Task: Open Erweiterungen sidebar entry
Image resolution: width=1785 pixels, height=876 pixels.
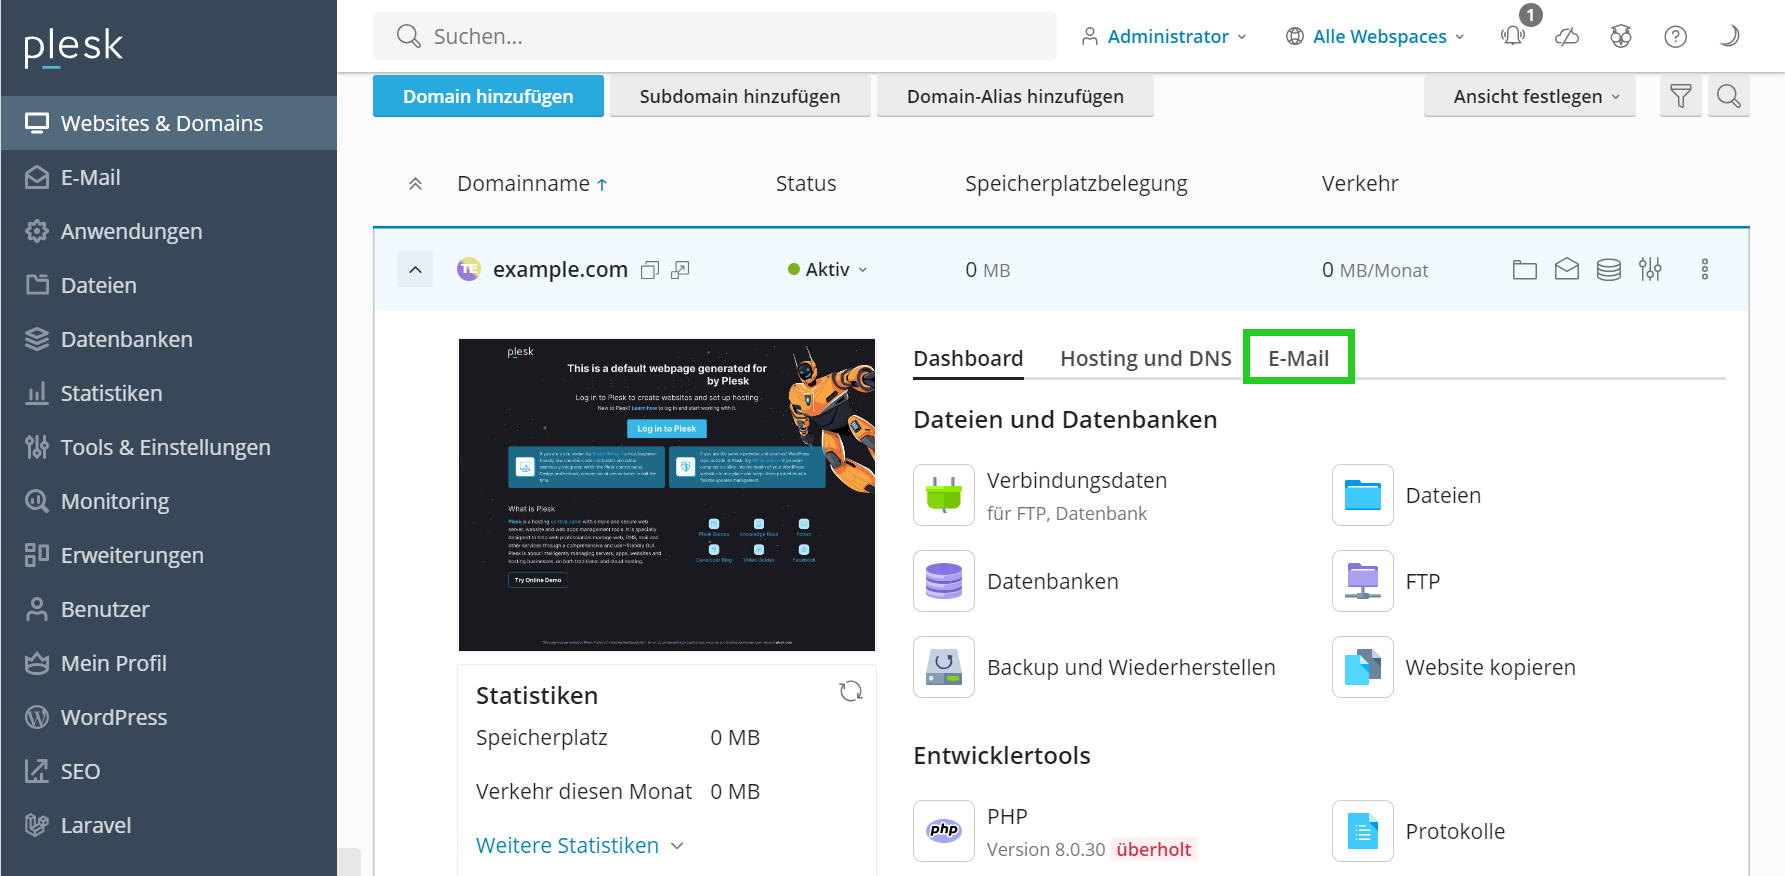Action: [x=168, y=555]
